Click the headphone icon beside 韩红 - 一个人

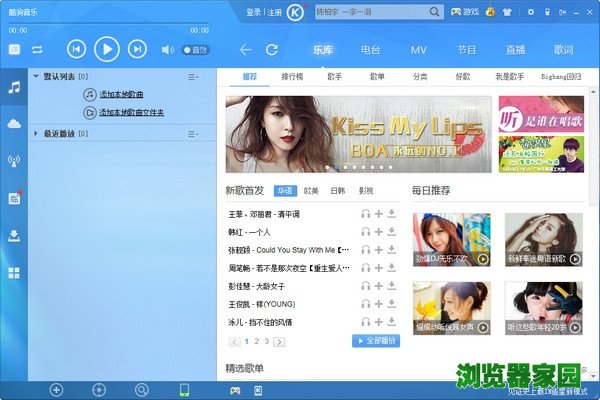[x=366, y=231]
